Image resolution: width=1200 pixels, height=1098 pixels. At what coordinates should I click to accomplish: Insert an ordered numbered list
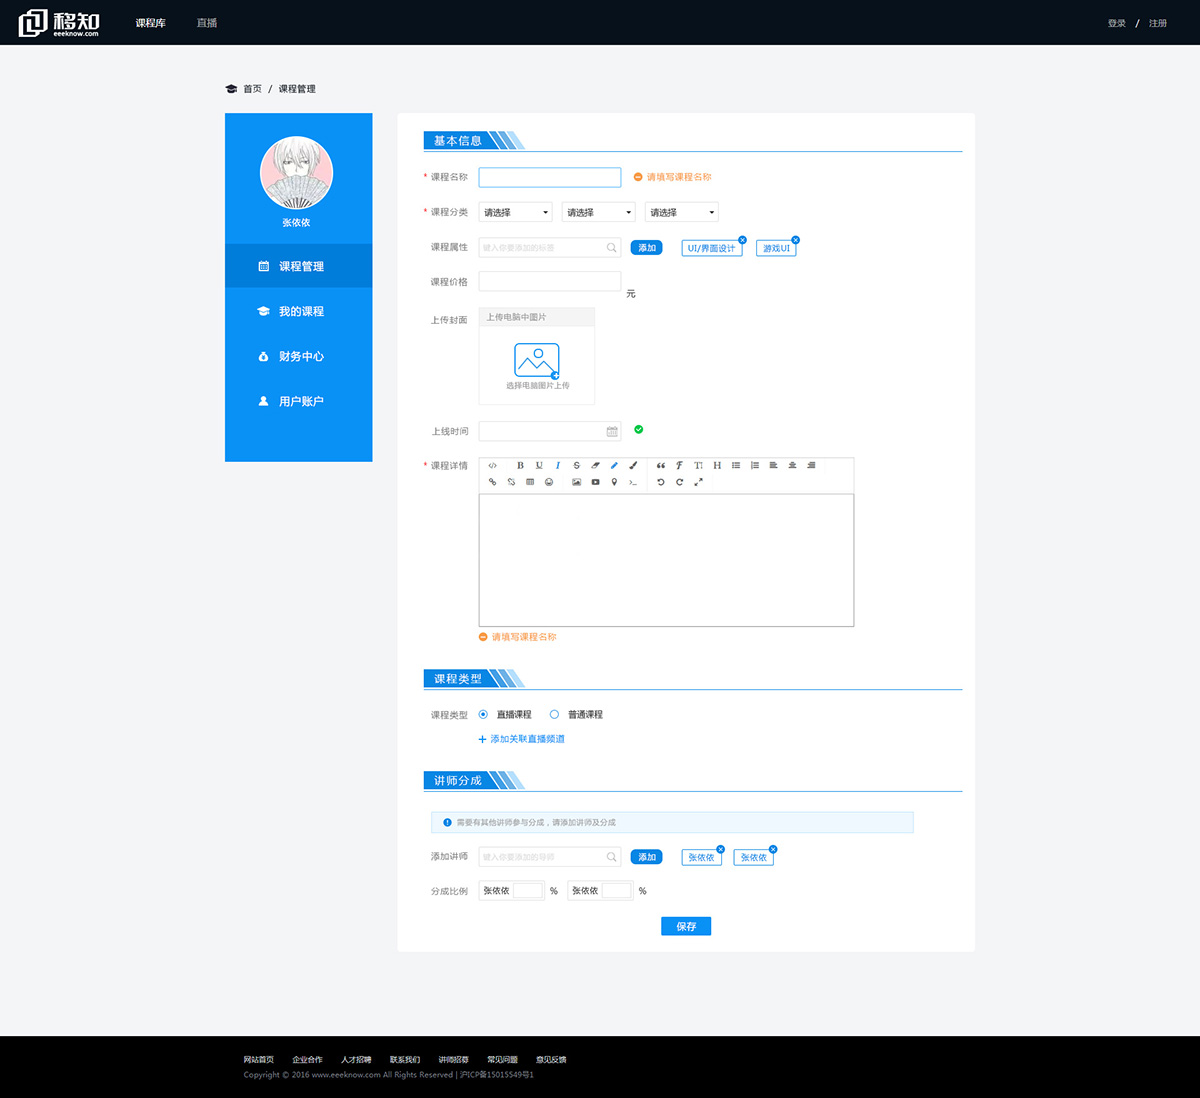point(755,465)
